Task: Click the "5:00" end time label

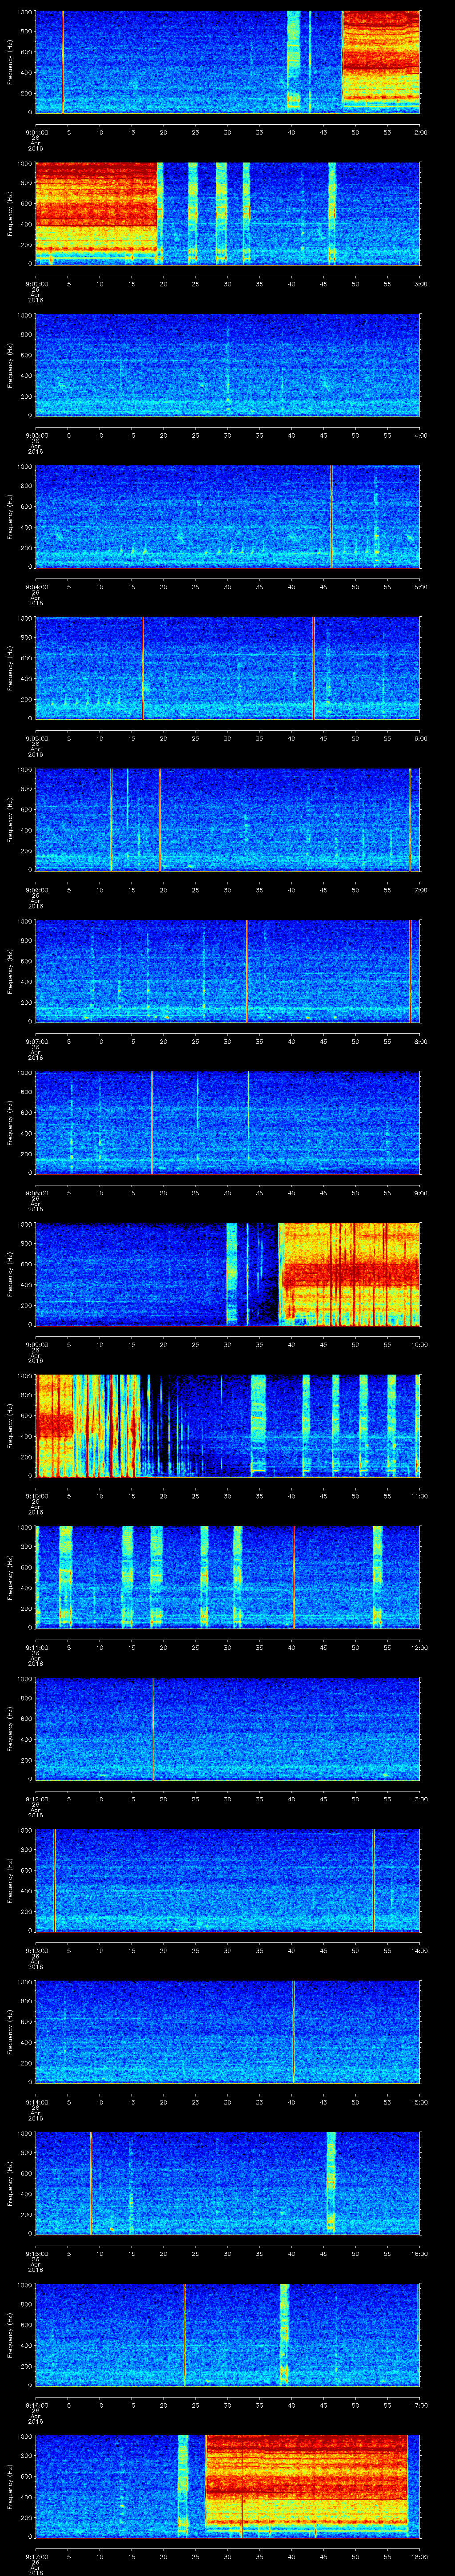Action: pos(420,587)
